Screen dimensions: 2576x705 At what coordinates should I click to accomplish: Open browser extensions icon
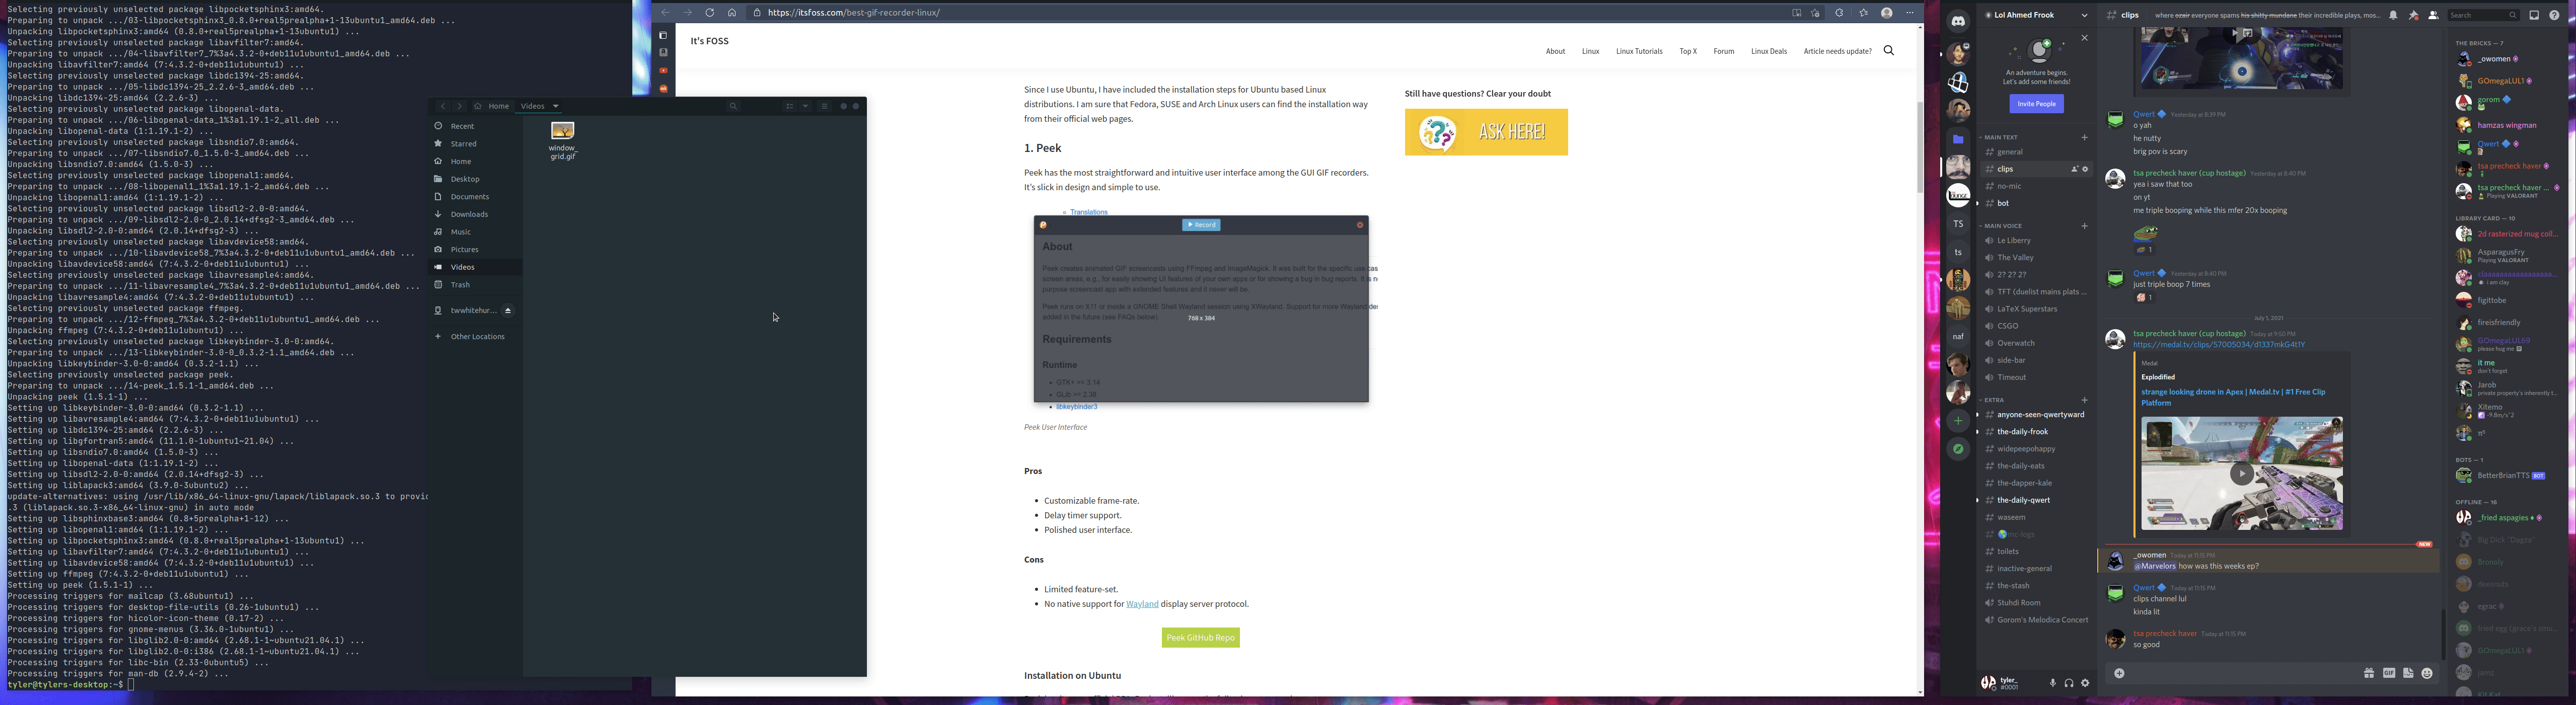click(x=1838, y=13)
